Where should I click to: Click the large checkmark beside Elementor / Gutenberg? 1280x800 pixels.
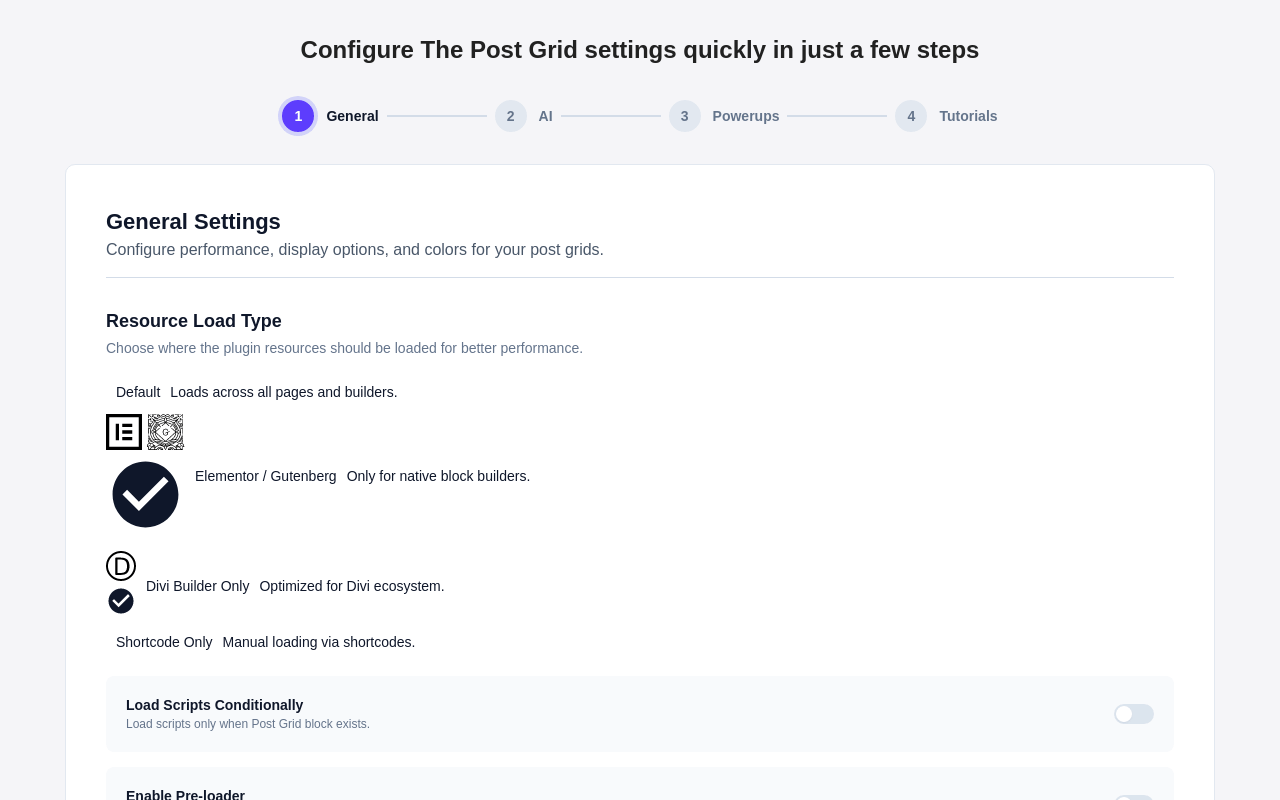(x=145, y=494)
